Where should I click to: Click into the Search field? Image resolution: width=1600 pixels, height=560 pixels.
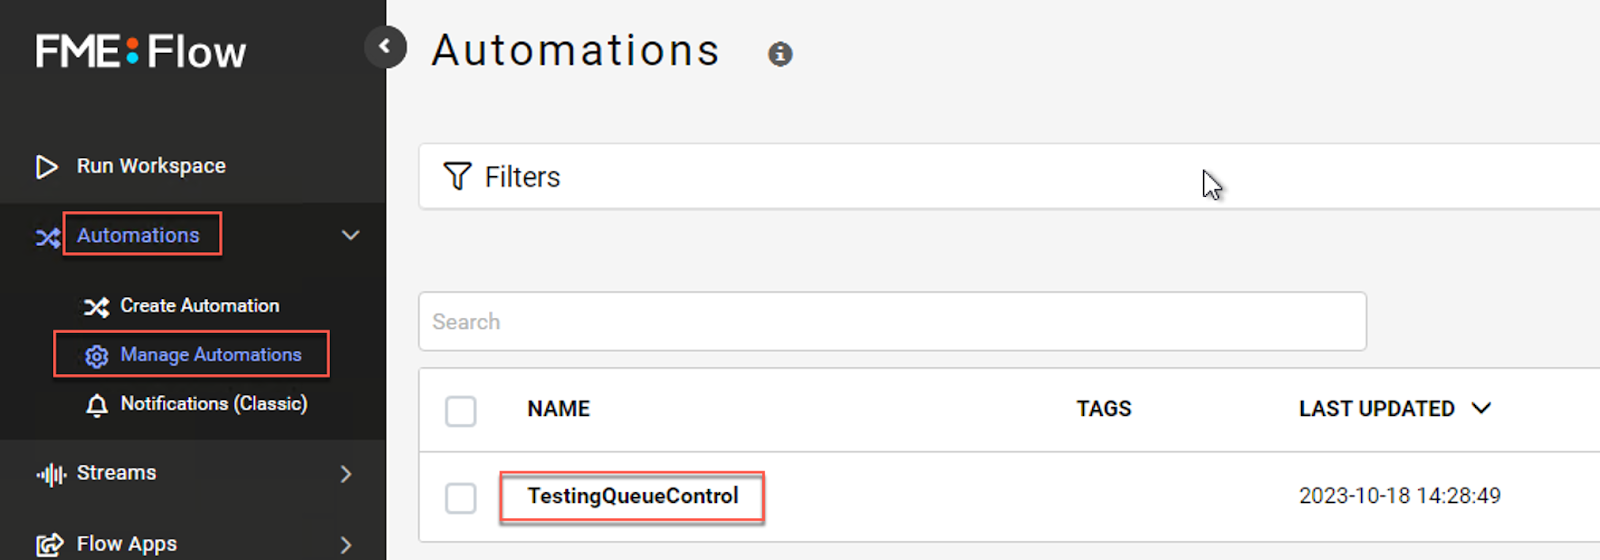coord(892,322)
